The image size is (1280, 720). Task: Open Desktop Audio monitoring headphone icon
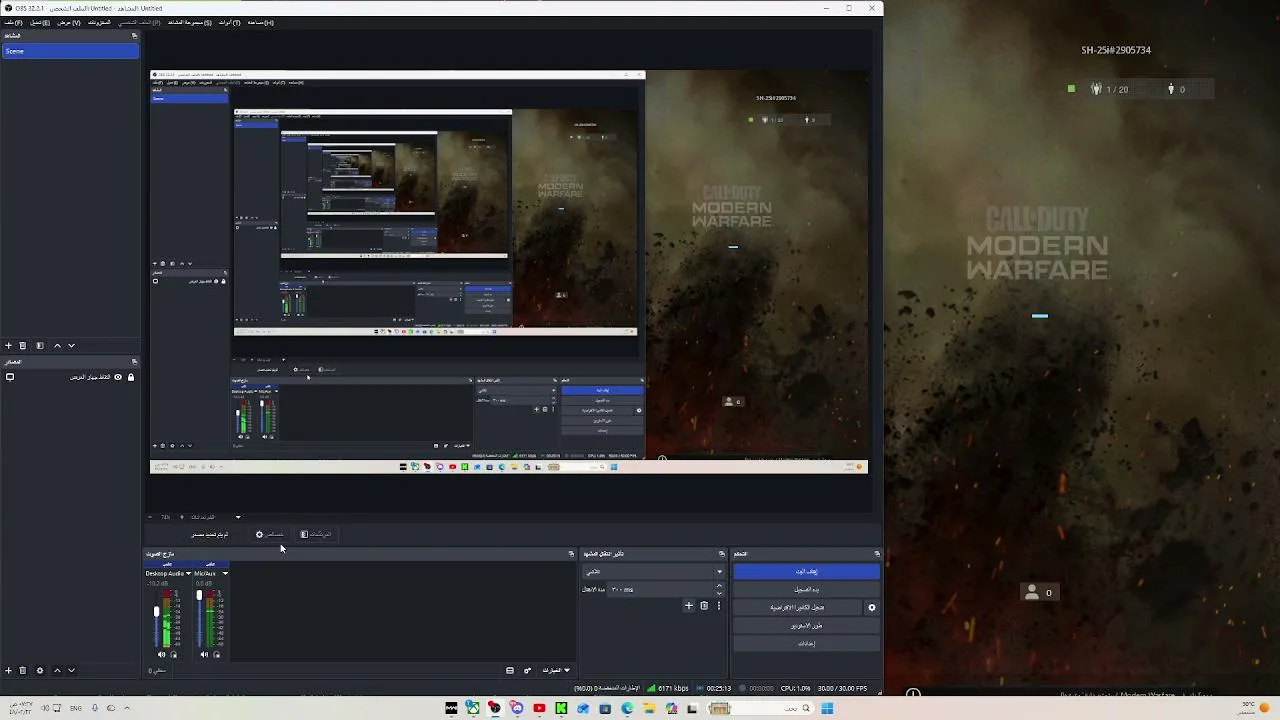[174, 655]
